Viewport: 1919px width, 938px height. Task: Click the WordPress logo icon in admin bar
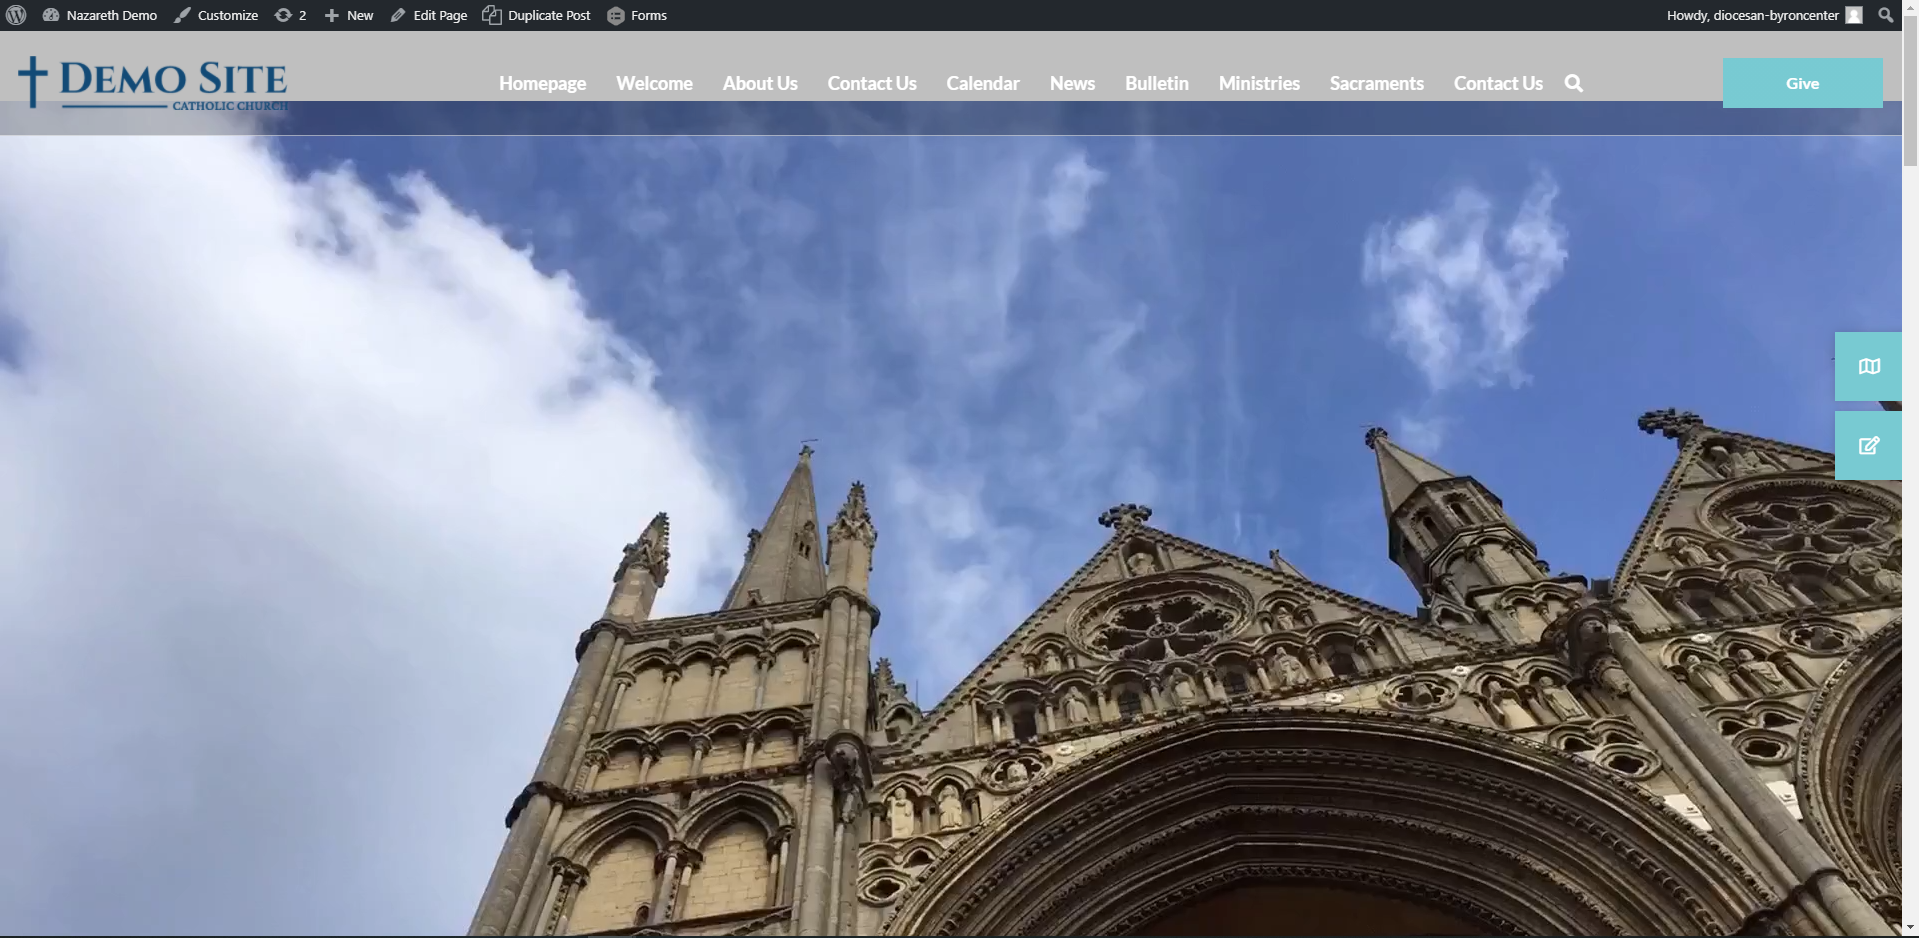16,15
